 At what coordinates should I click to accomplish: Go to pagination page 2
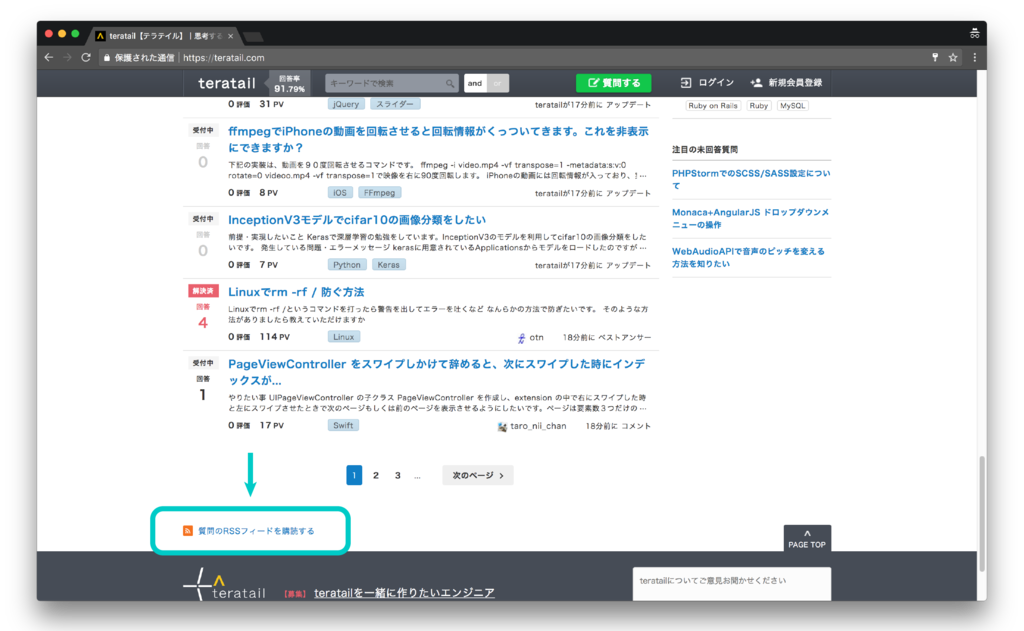click(x=376, y=475)
